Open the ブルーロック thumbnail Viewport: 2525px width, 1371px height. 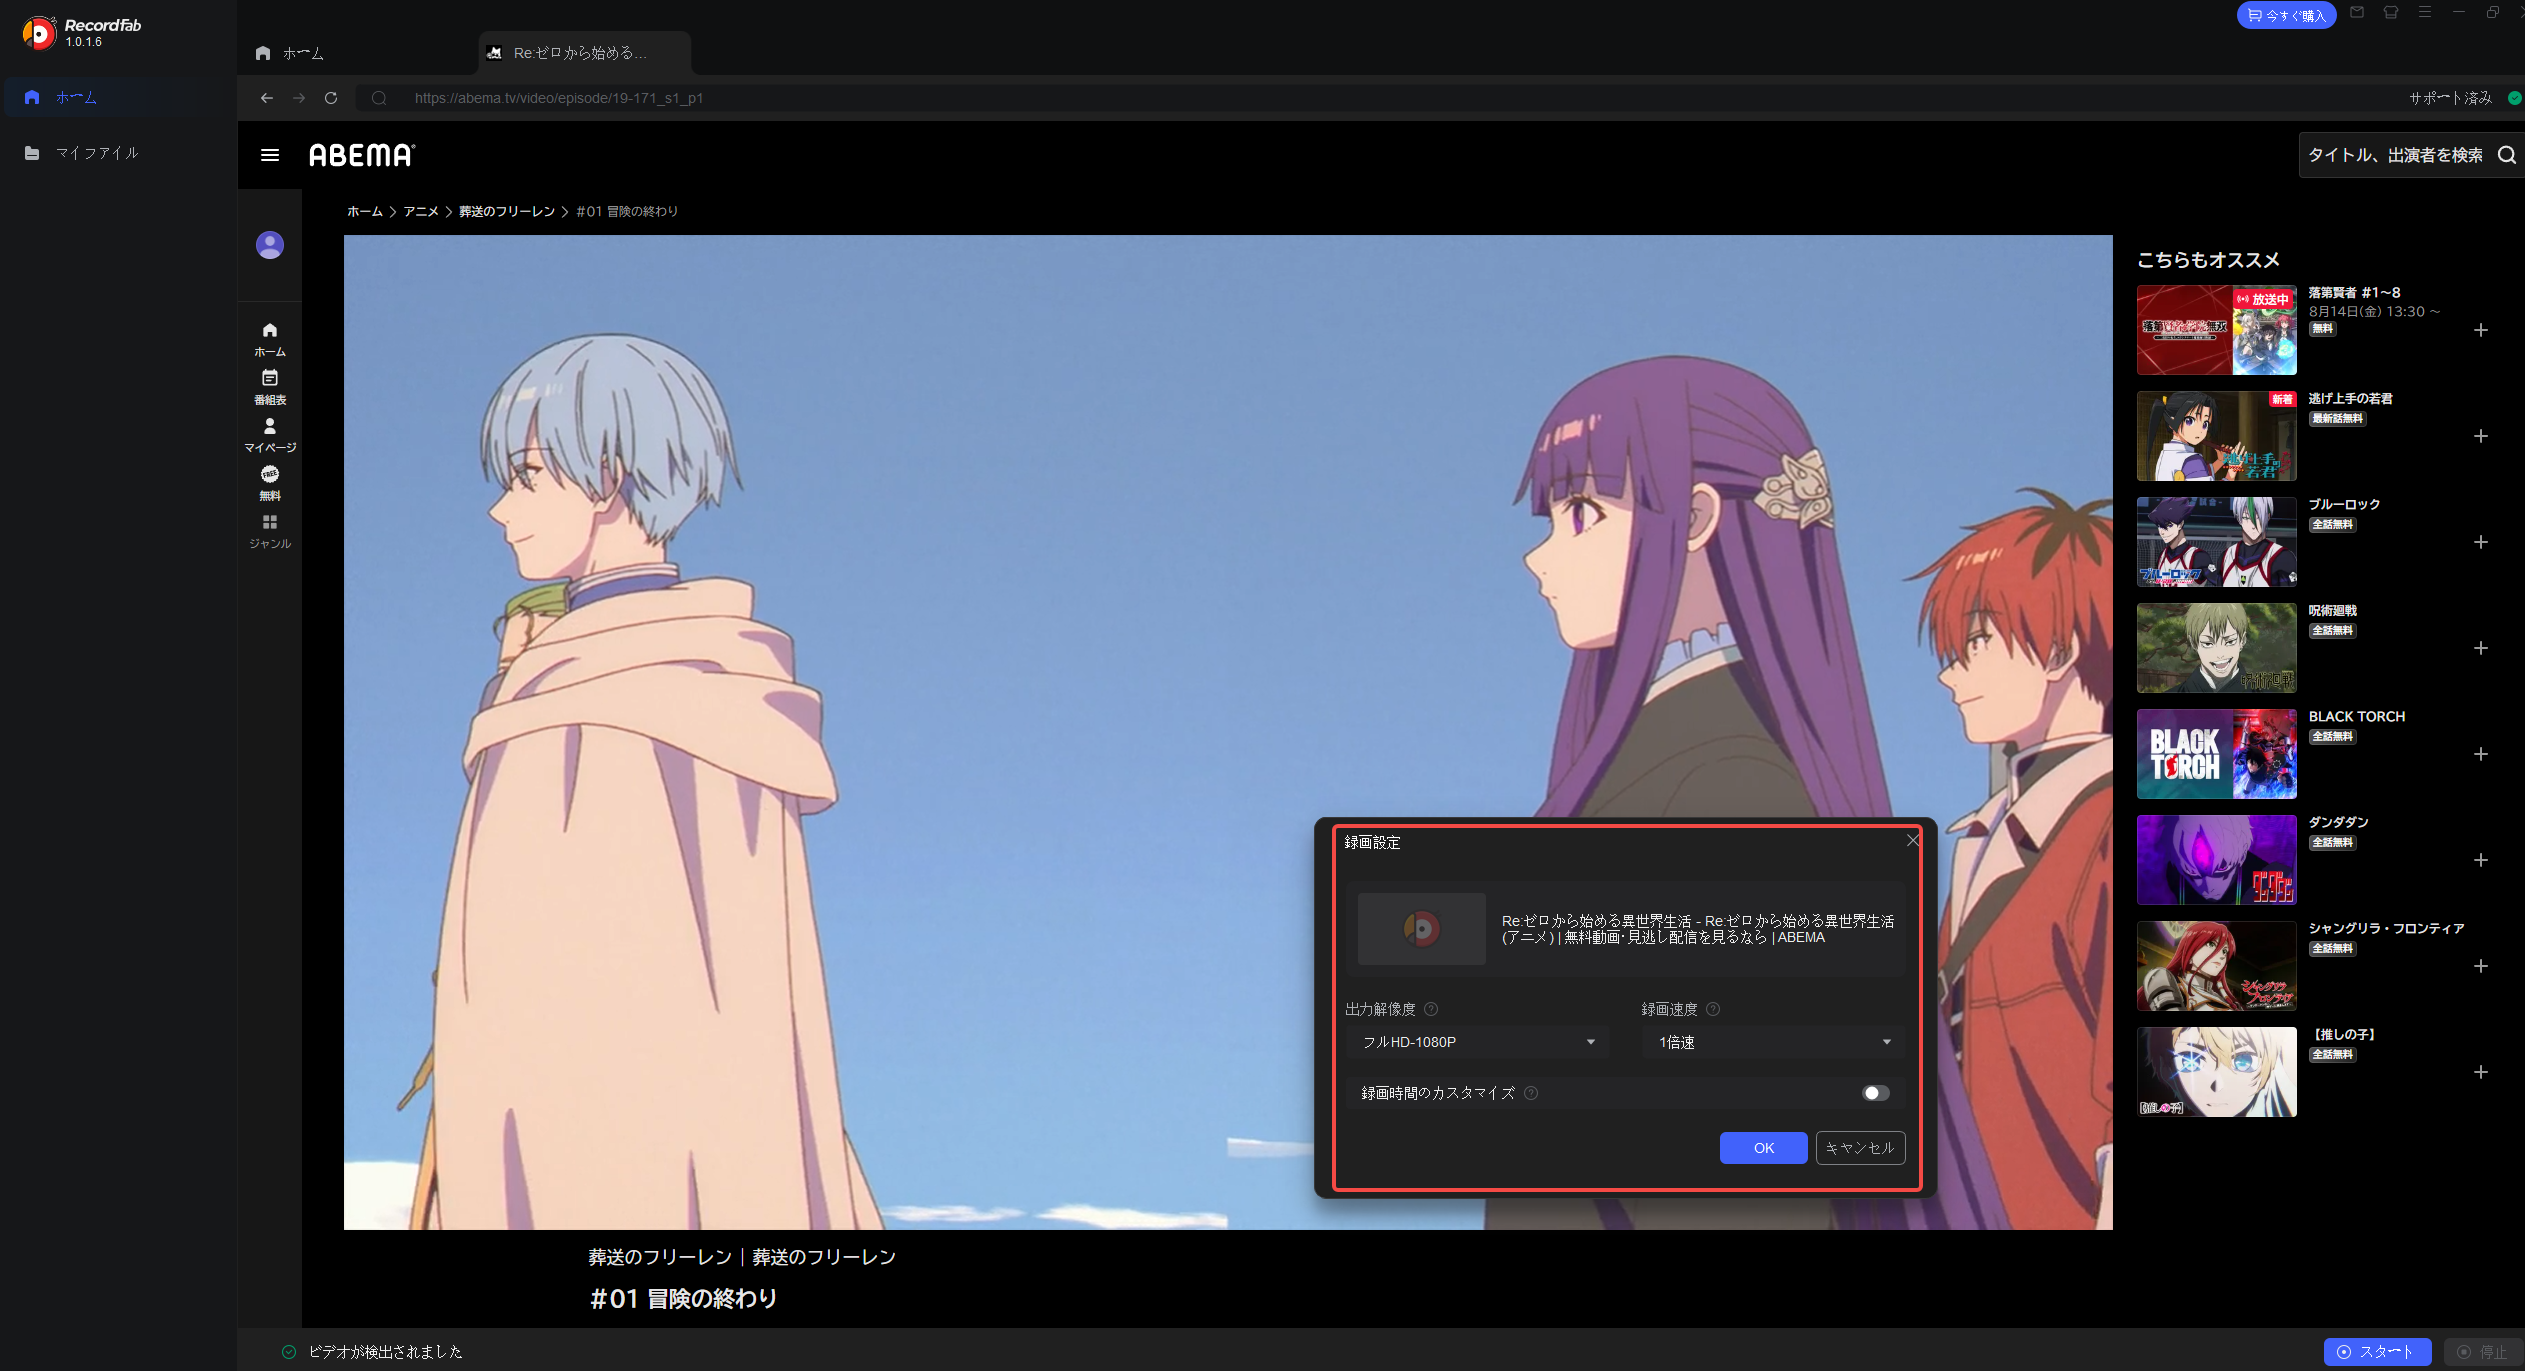(2217, 542)
